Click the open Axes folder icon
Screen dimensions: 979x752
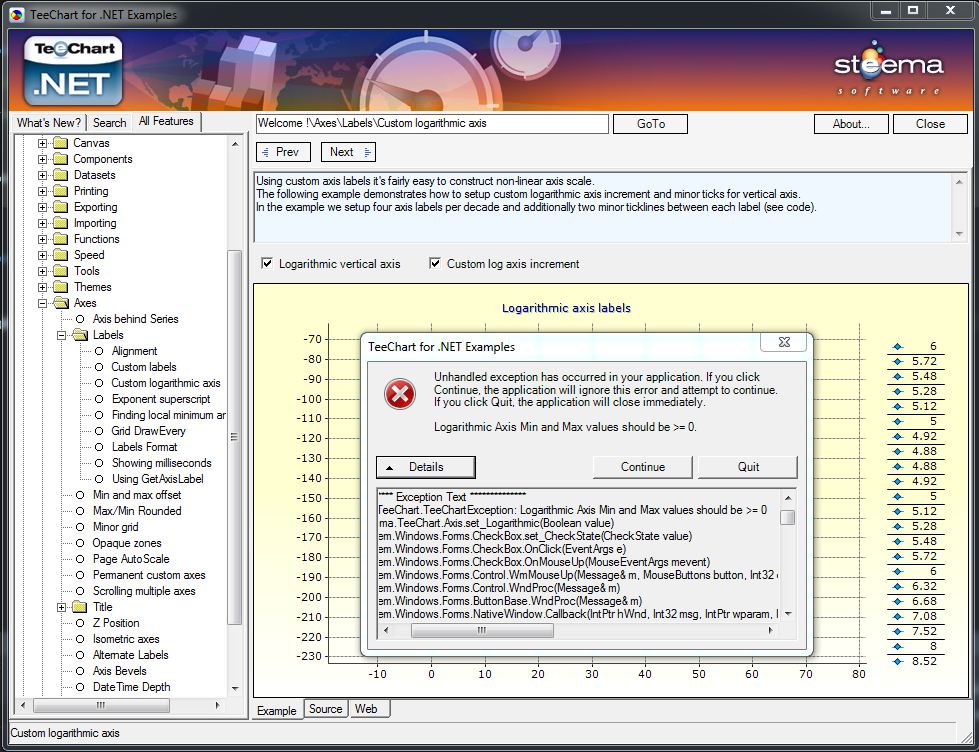tap(61, 303)
